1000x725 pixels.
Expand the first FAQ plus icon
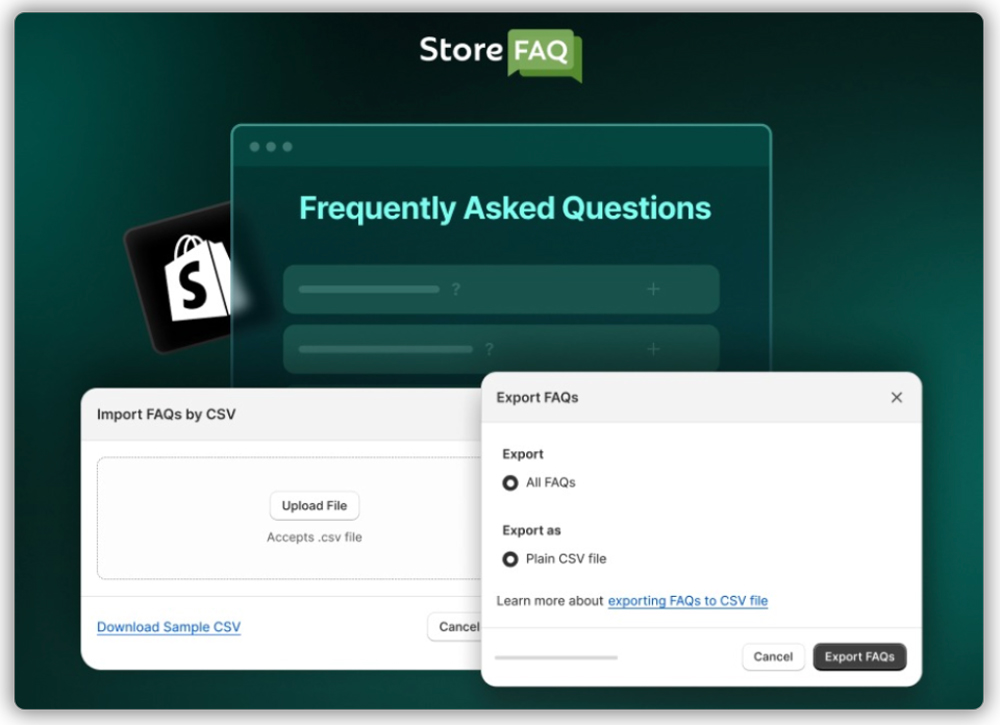tap(653, 289)
